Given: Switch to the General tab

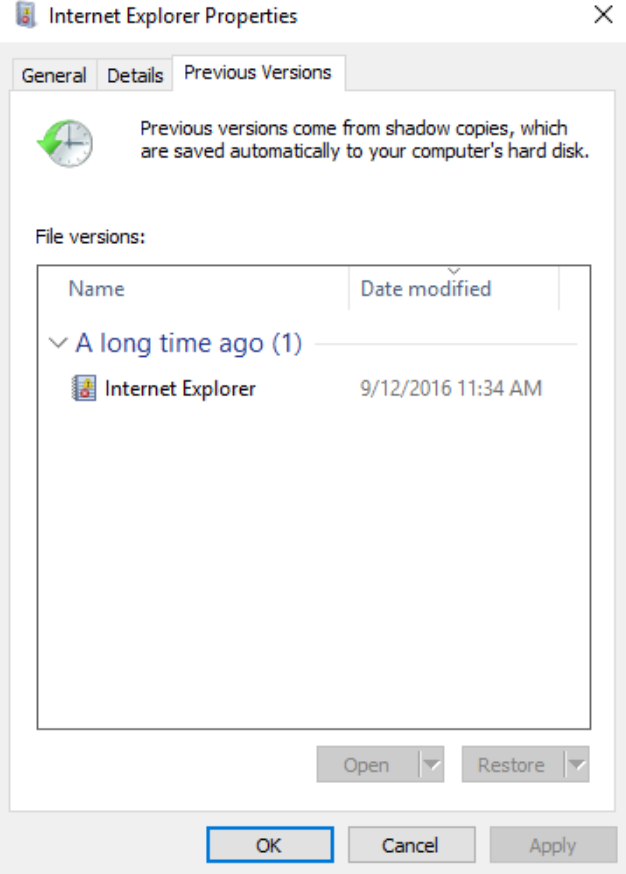Looking at the screenshot, I should 54,75.
